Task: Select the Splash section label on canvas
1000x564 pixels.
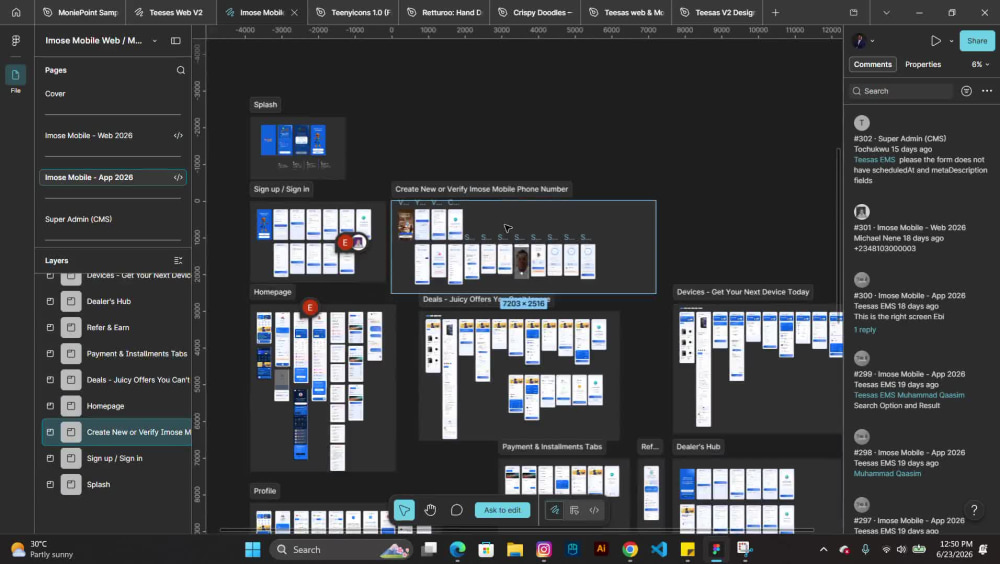Action: (x=265, y=105)
